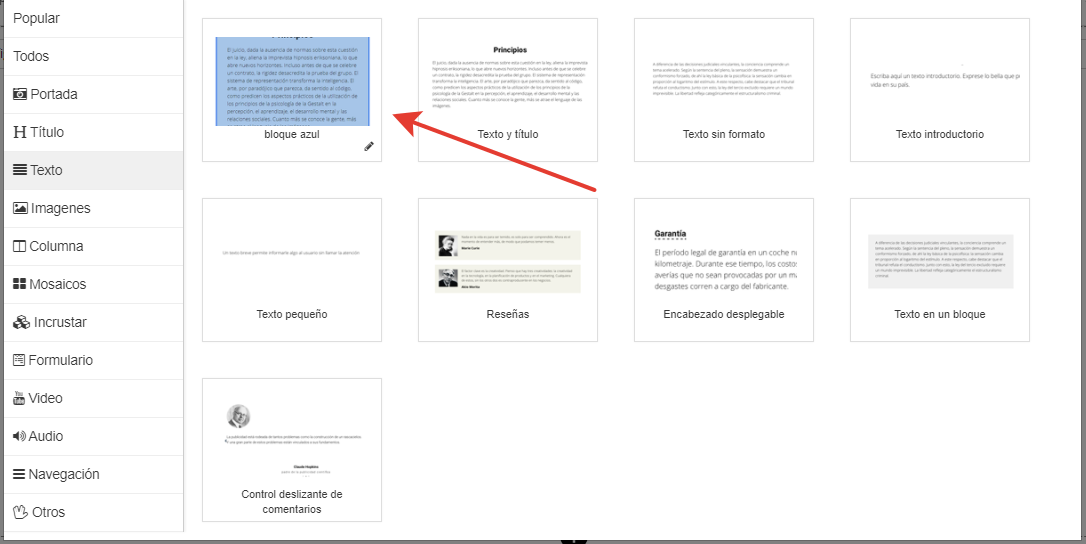The image size is (1086, 544).
Task: Click the Formulario form icon
Action: 19,360
